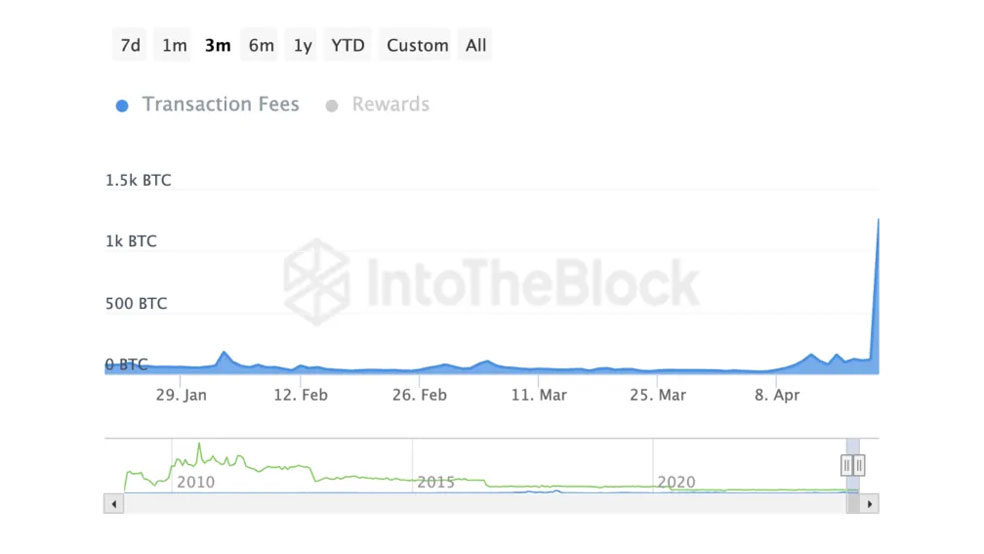Switch to the 6m range
Image resolution: width=984 pixels, height=554 pixels.
[x=261, y=45]
